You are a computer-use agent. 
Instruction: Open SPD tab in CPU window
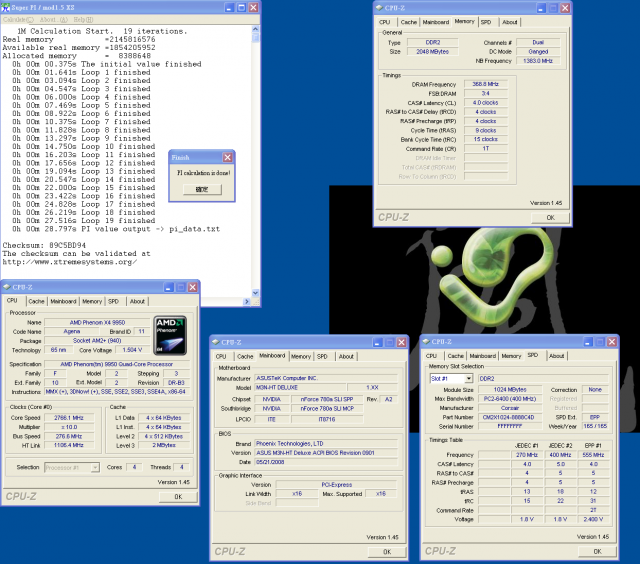pyautogui.click(x=113, y=301)
